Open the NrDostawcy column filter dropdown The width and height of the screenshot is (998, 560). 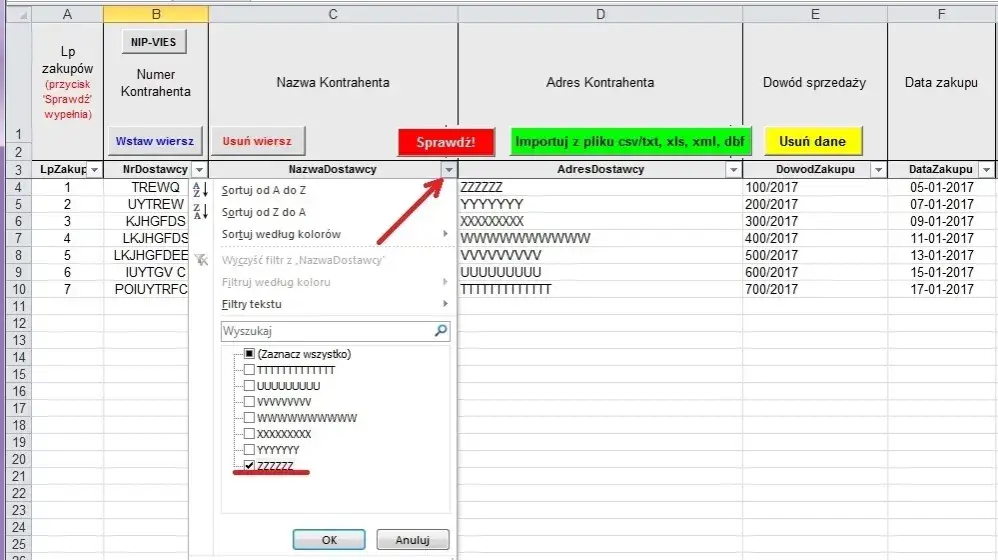point(199,170)
